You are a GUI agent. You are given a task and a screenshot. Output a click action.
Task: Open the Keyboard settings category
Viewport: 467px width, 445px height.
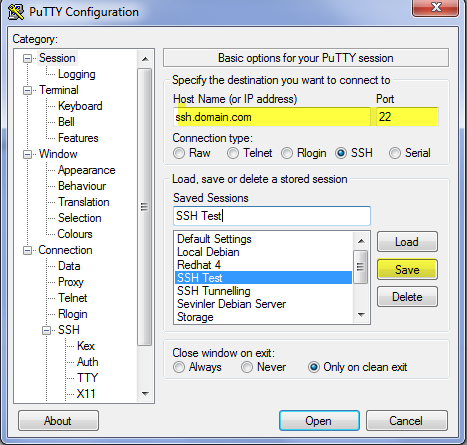80,106
